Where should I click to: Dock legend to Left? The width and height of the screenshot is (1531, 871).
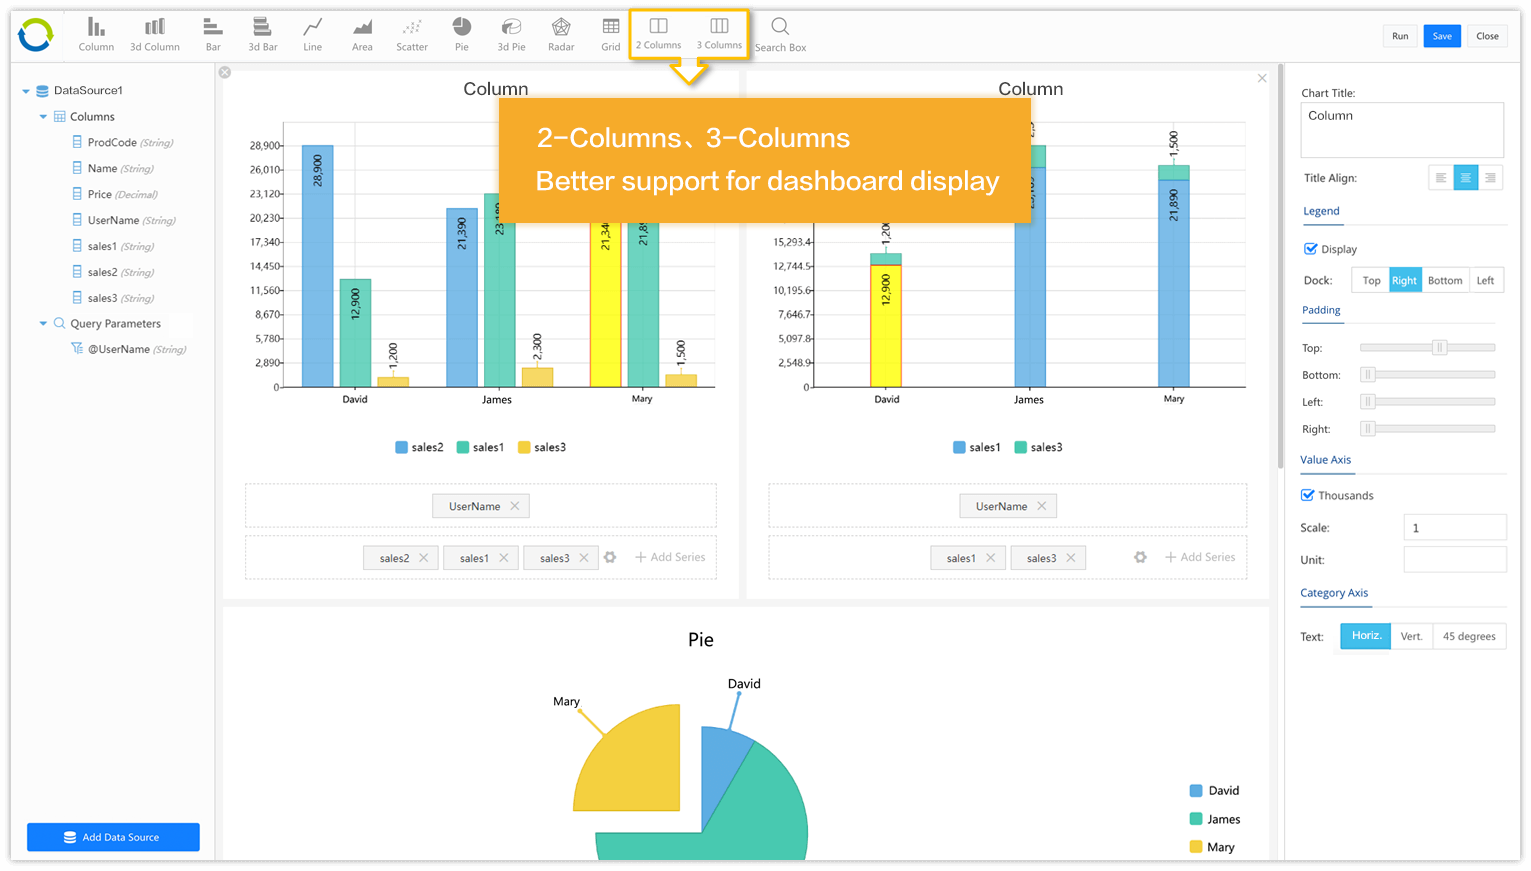click(1486, 281)
